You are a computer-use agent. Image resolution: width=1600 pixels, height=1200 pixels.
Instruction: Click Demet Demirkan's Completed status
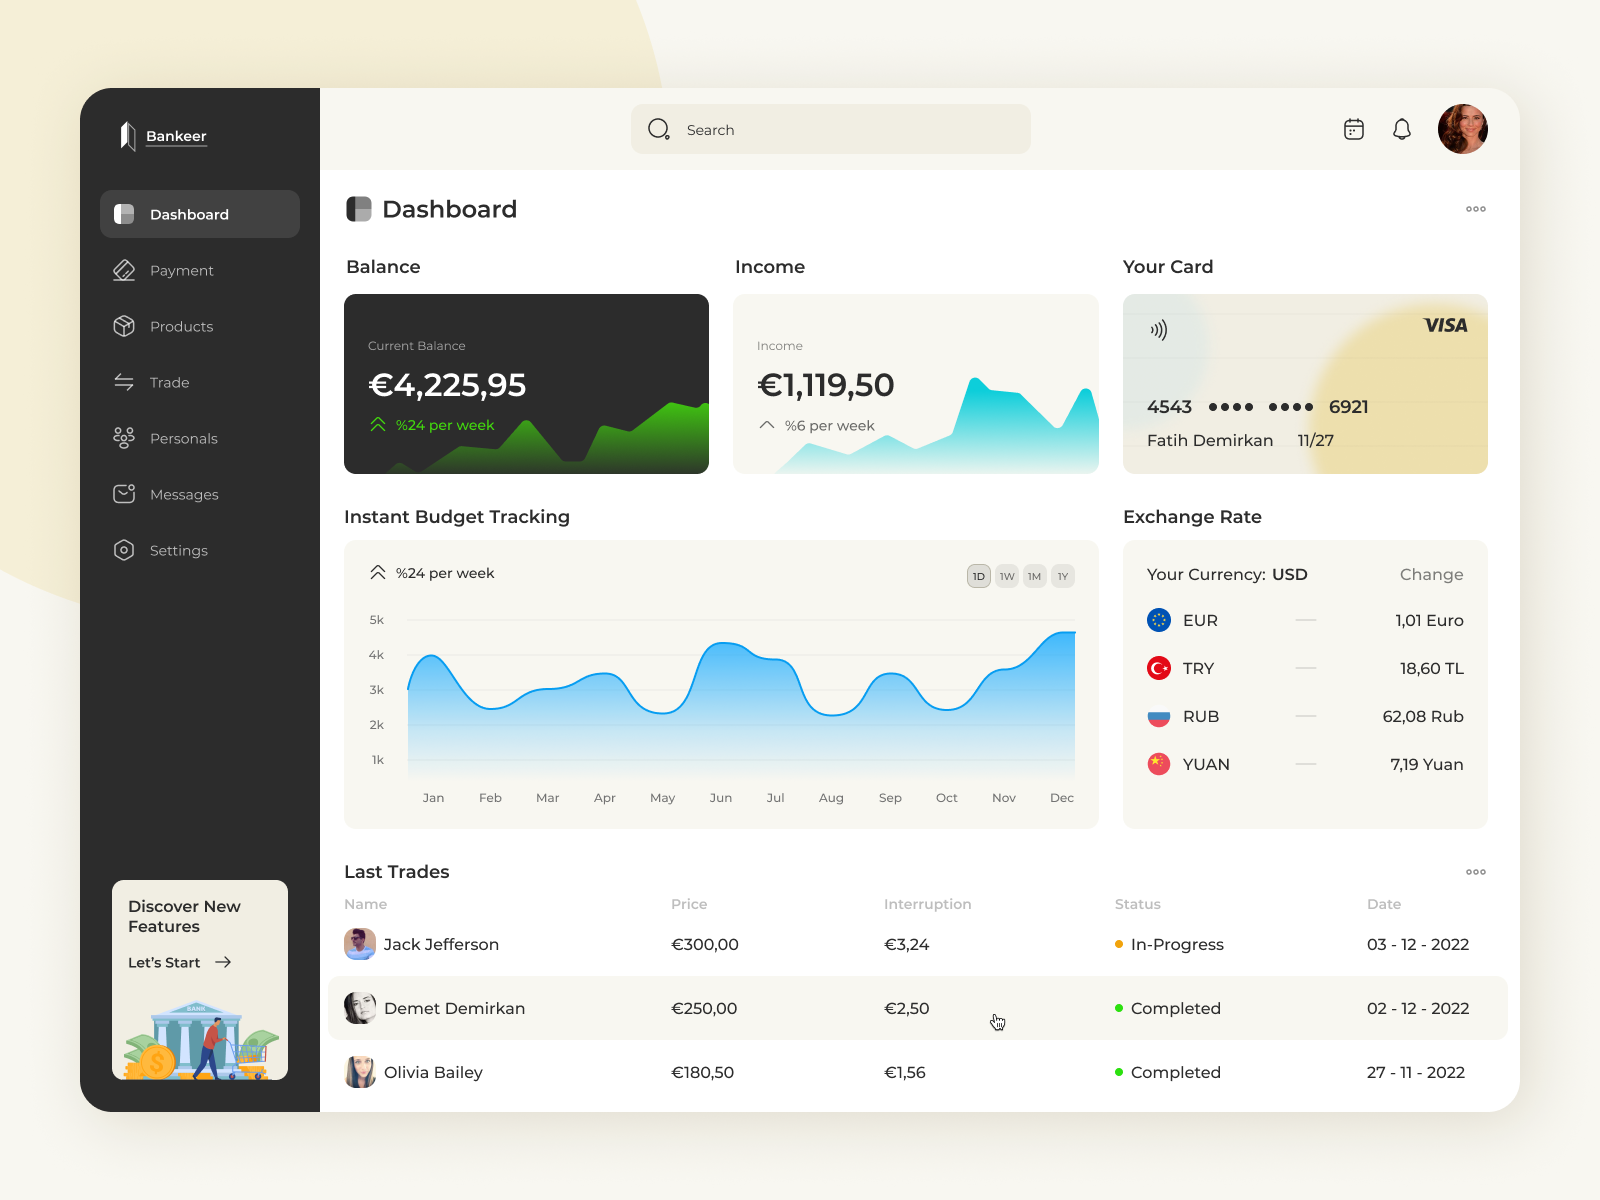1168,1008
